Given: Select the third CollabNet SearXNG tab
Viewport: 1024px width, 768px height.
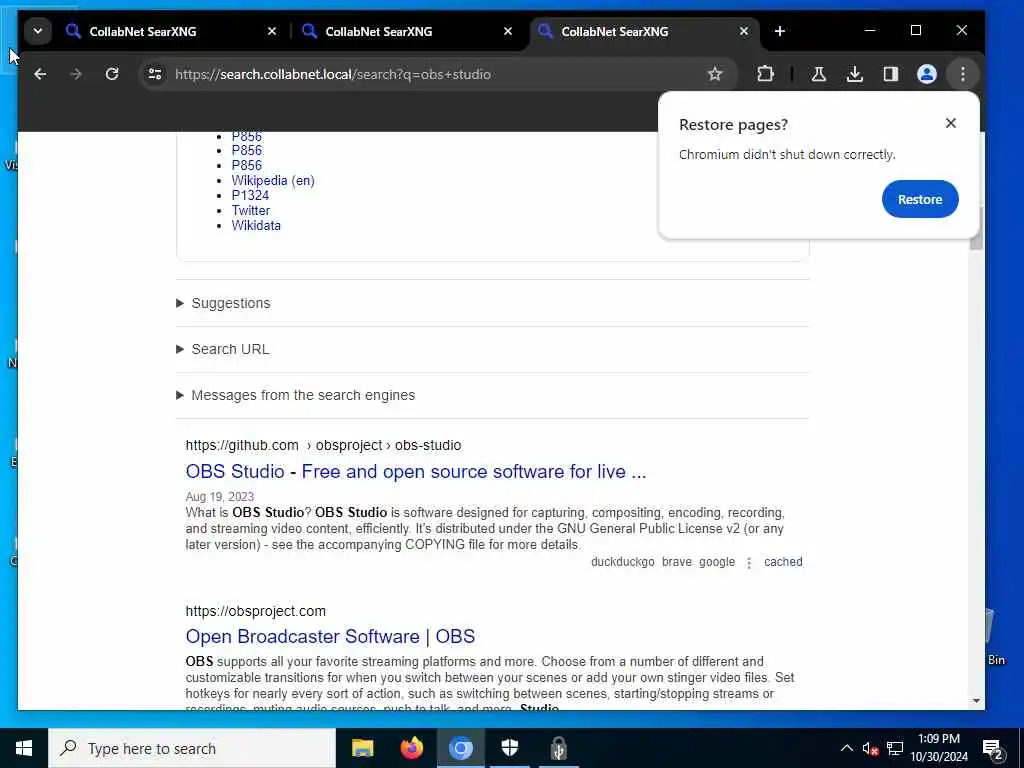Looking at the screenshot, I should [643, 31].
